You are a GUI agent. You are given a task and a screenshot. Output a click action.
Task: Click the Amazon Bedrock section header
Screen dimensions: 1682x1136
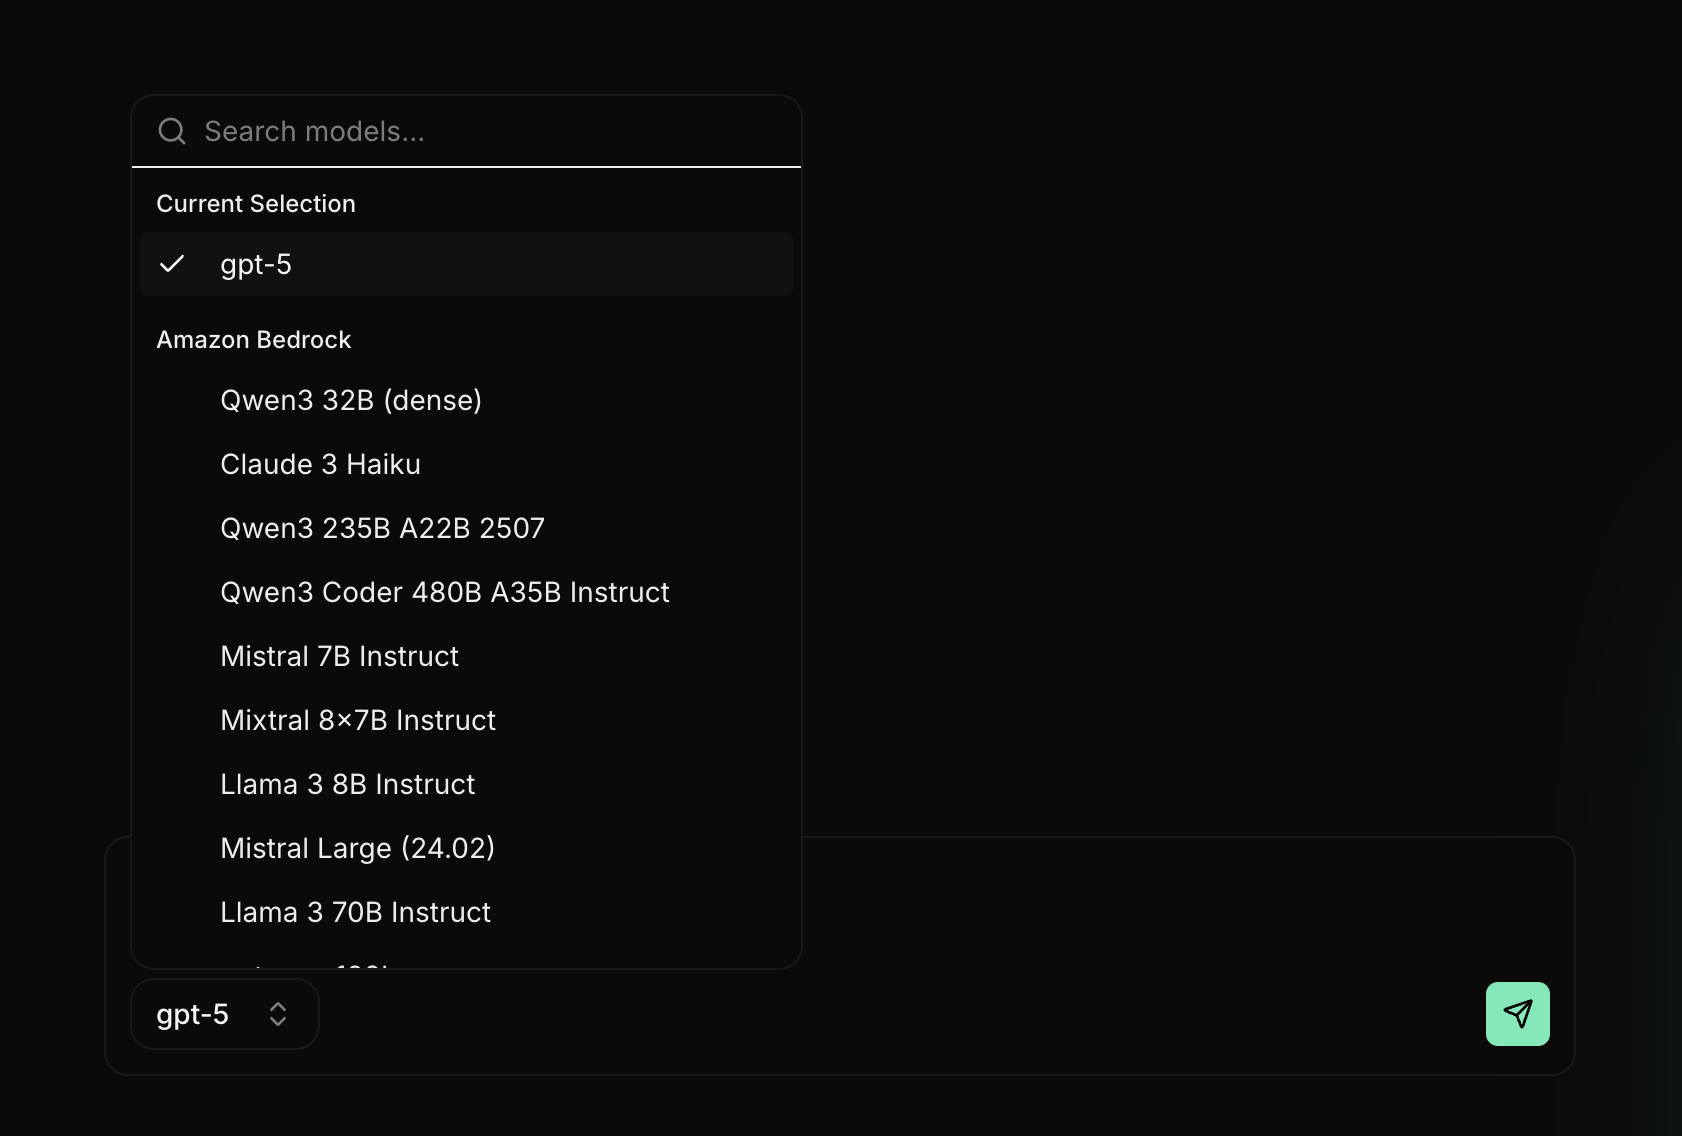(253, 339)
